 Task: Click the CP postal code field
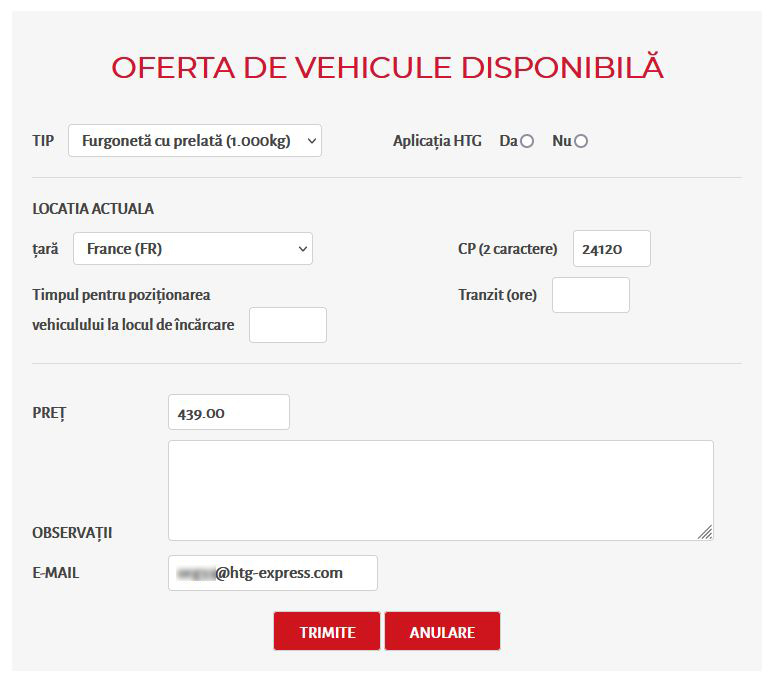611,249
